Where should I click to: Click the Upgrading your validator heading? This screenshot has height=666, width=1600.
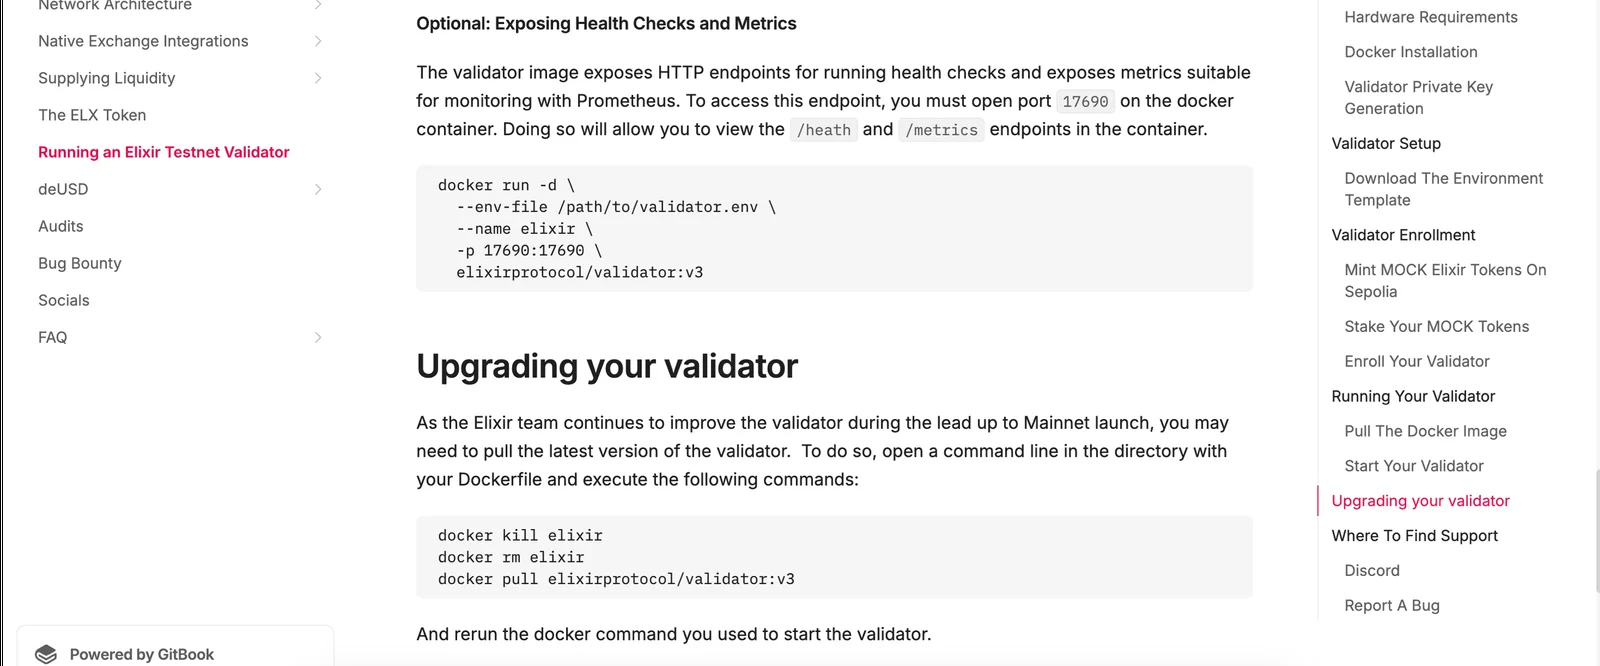click(x=607, y=366)
